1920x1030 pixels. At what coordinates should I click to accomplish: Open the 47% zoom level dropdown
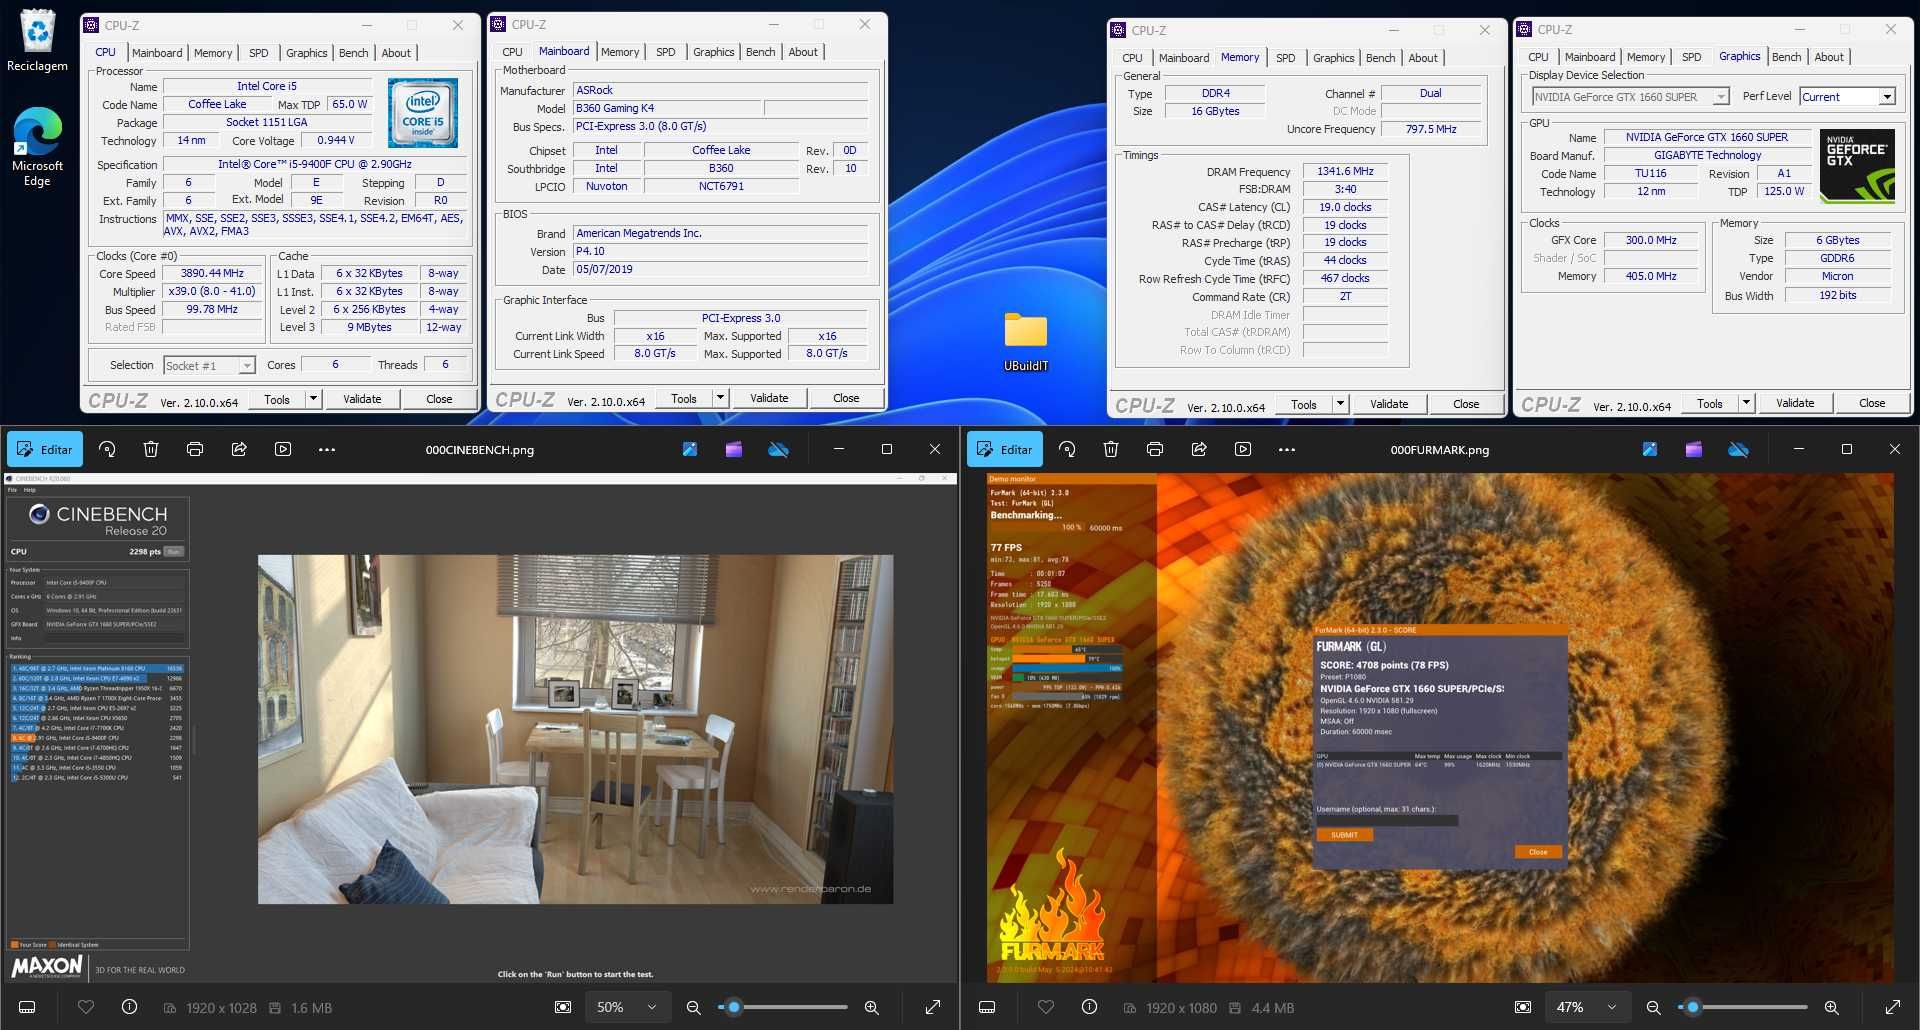pyautogui.click(x=1586, y=1007)
